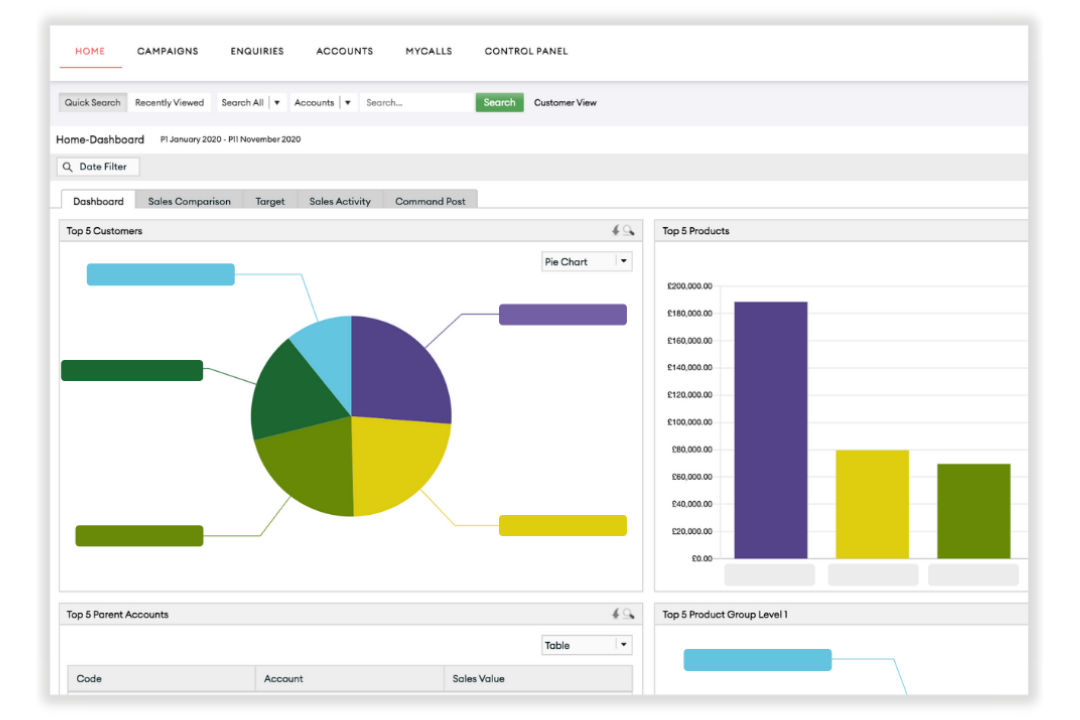
Task: Expand the Search All dropdown arrow
Action: (277, 103)
